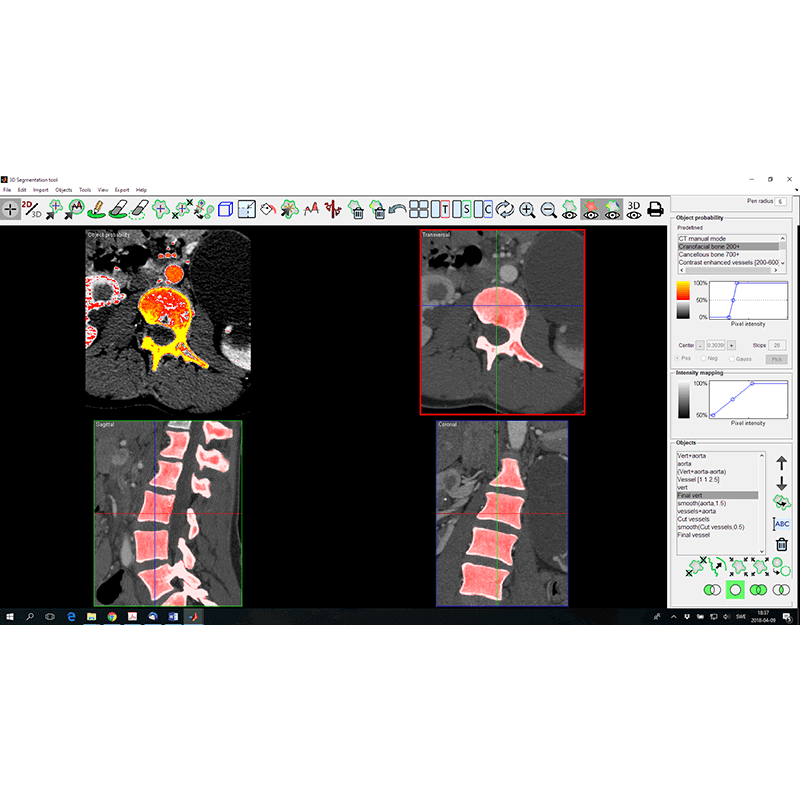
Task: Select the trash/delete icon in the toolbar
Action: point(356,209)
